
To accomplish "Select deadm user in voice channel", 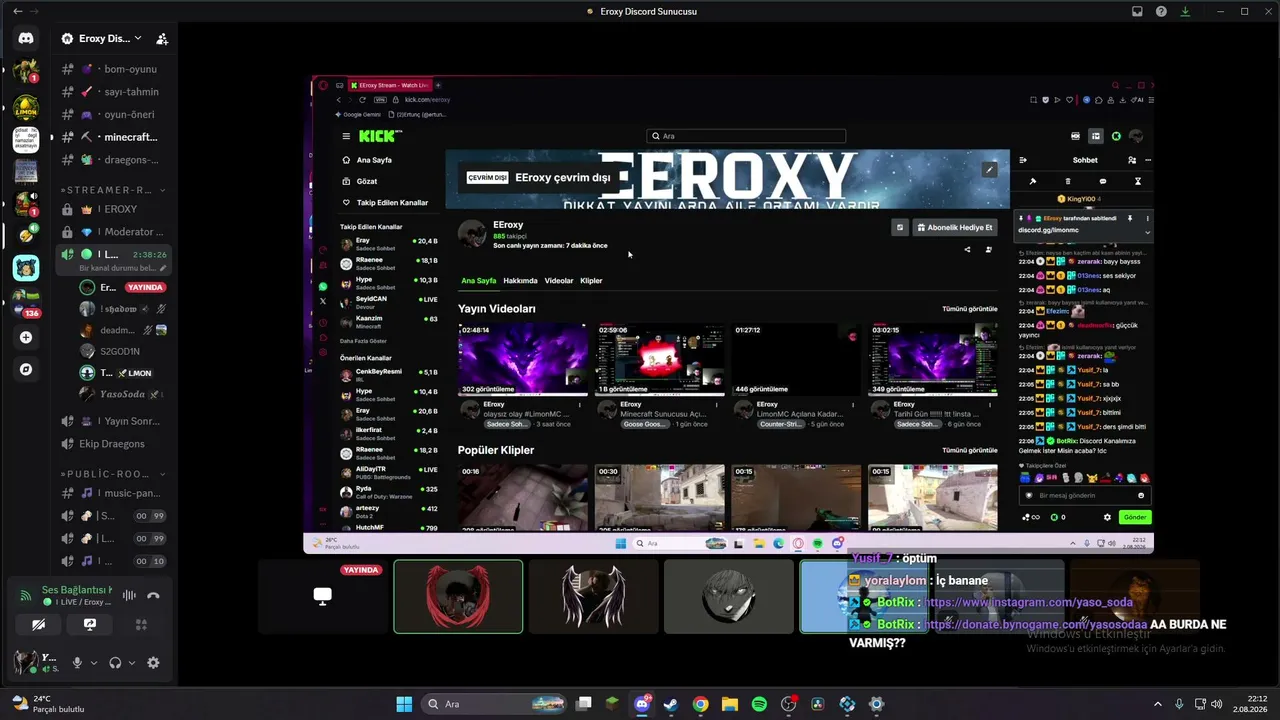I will point(122,330).
